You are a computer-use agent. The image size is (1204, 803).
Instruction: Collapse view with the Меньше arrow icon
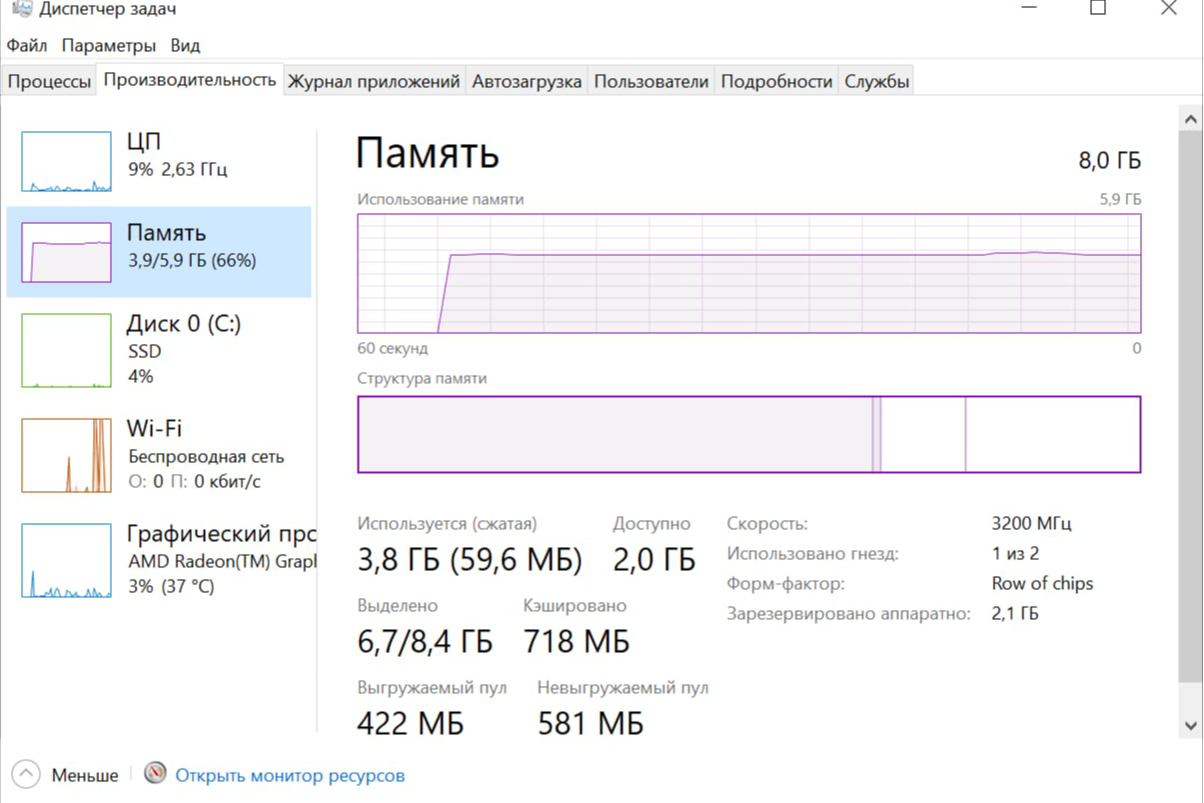(26, 774)
